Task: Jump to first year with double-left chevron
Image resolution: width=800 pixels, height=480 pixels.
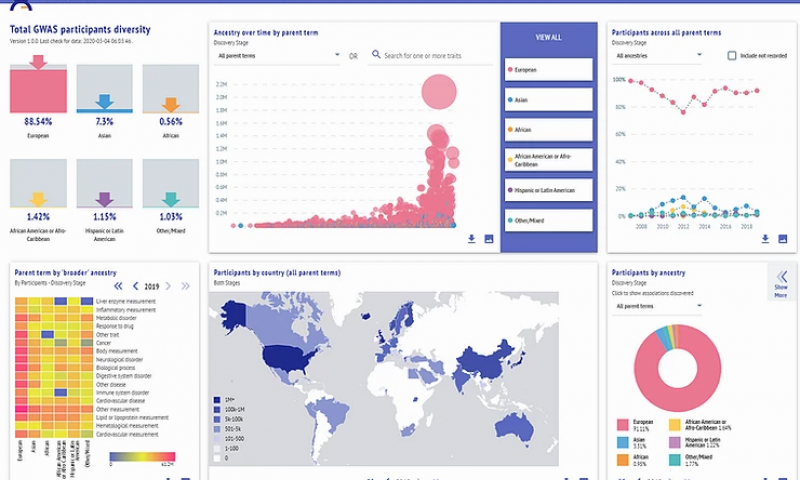Action: click(118, 286)
